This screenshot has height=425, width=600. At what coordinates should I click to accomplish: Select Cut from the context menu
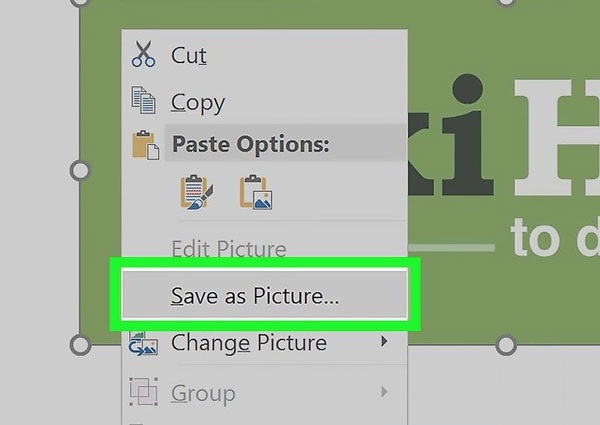pyautogui.click(x=189, y=55)
